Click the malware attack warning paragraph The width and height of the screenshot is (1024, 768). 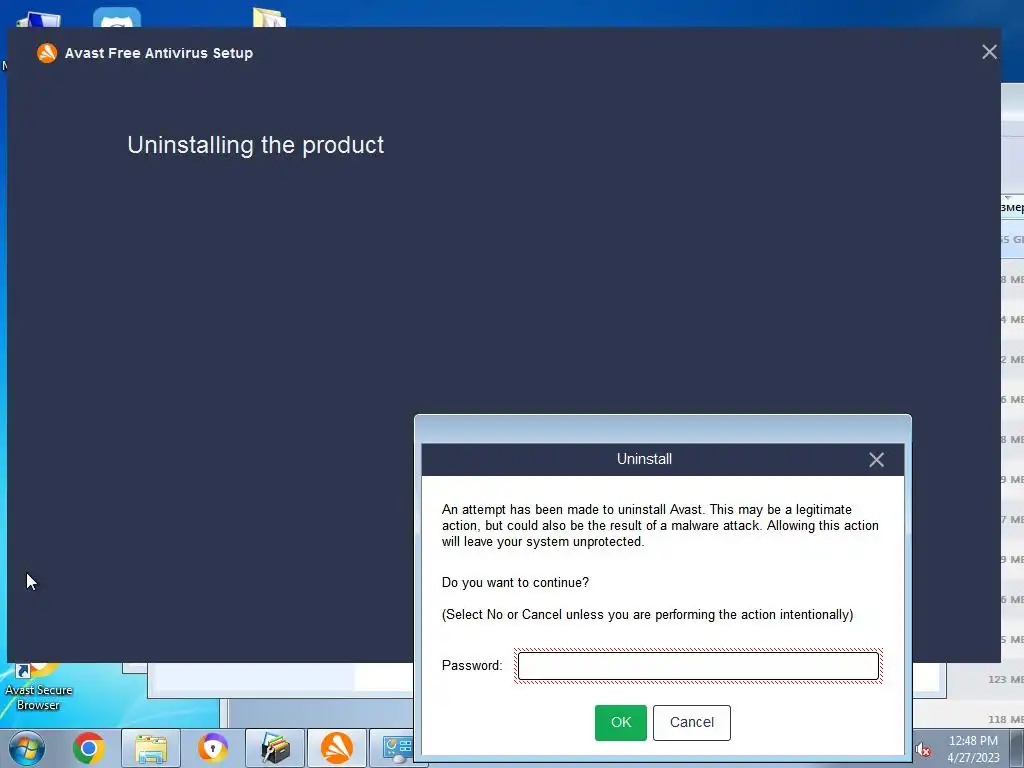tap(660, 526)
